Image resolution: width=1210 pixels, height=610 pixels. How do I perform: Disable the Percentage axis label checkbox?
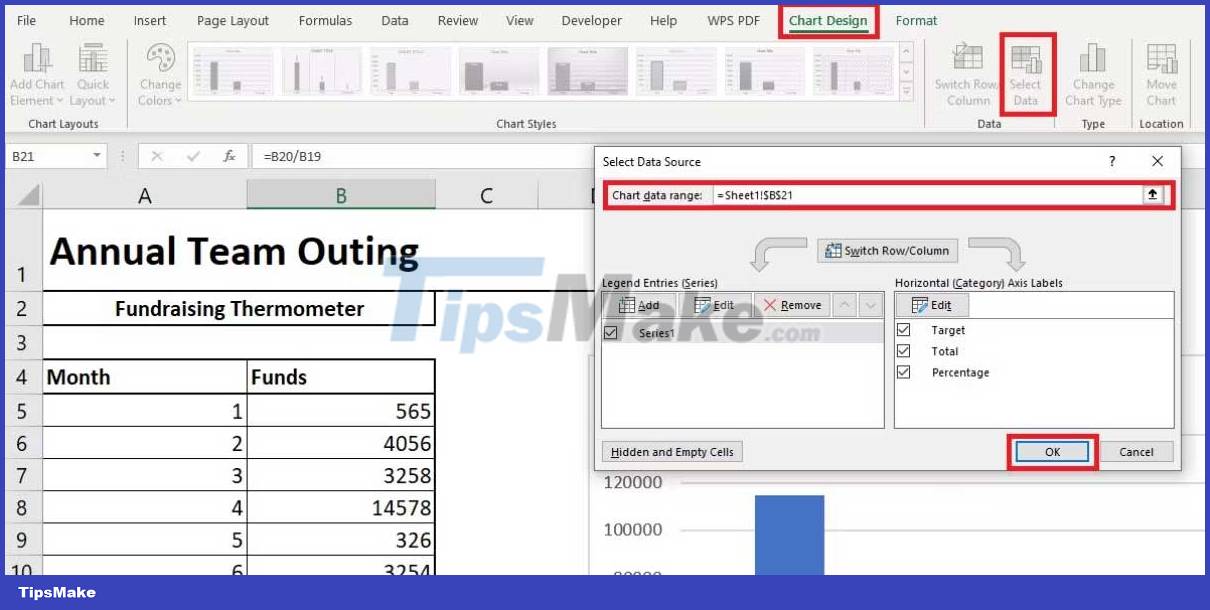coord(904,372)
